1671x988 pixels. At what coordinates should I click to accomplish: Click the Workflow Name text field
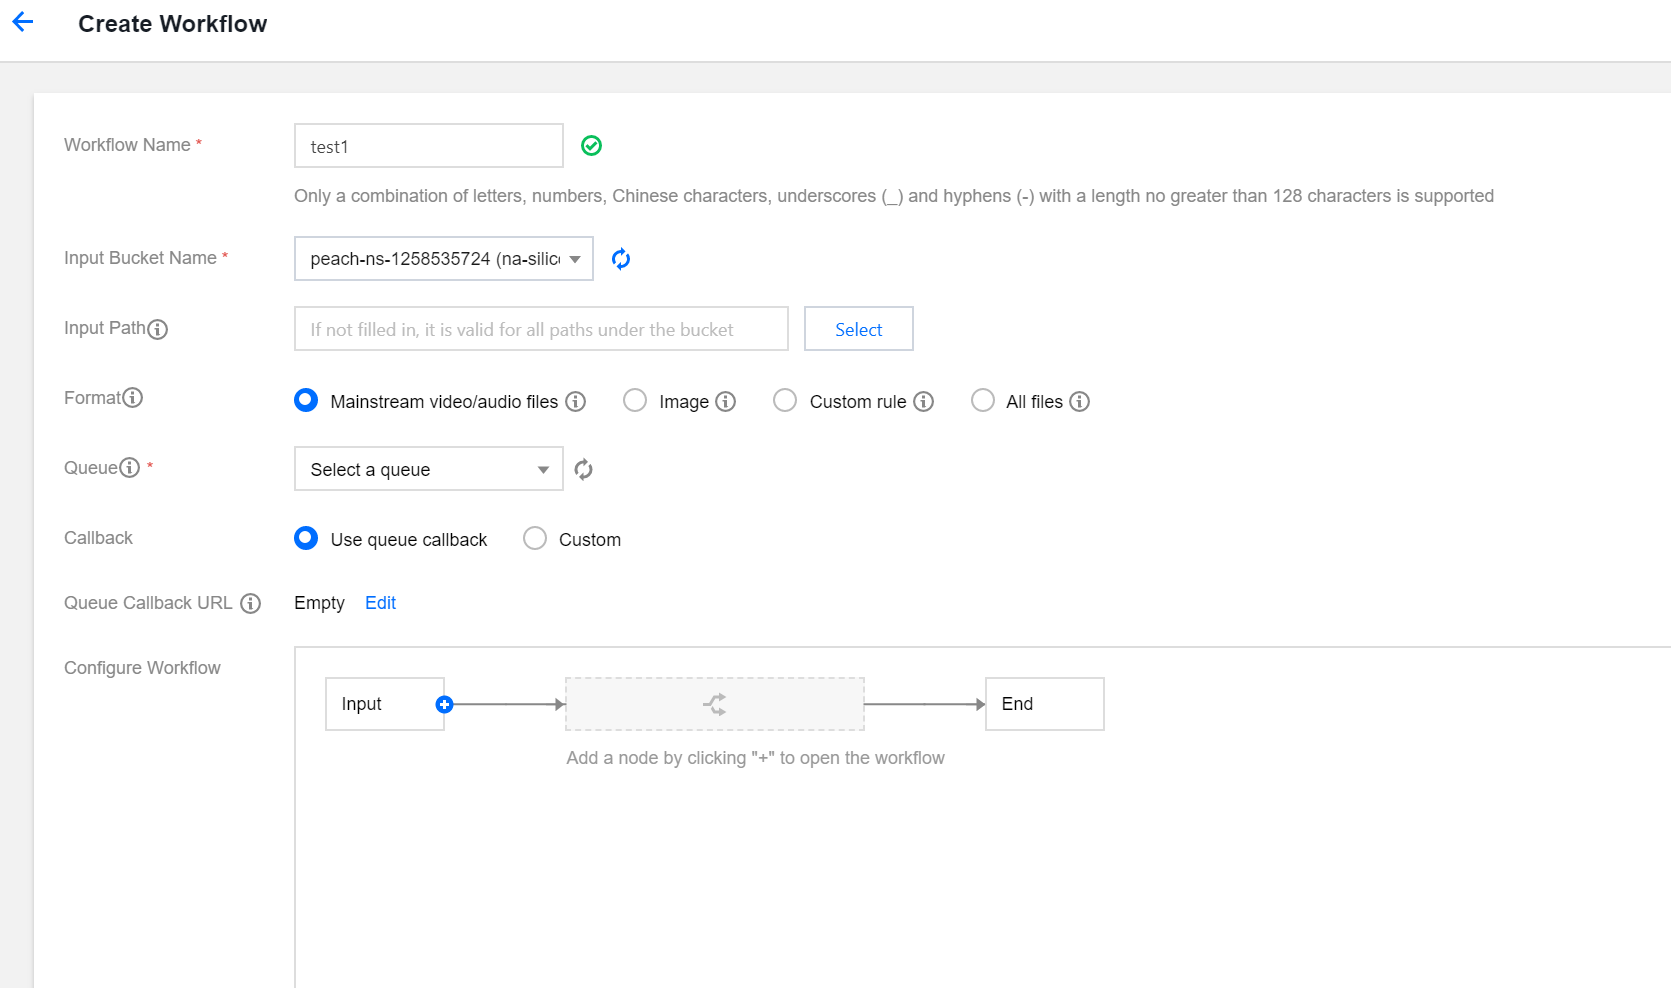coord(428,146)
